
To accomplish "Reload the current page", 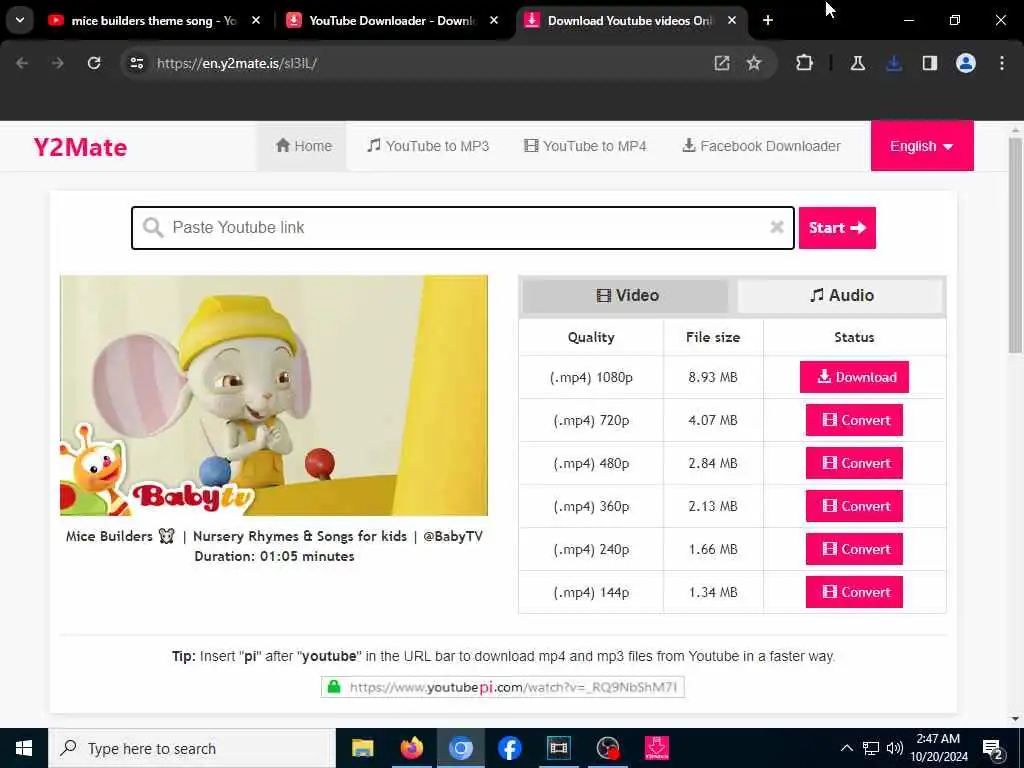I will 94,63.
